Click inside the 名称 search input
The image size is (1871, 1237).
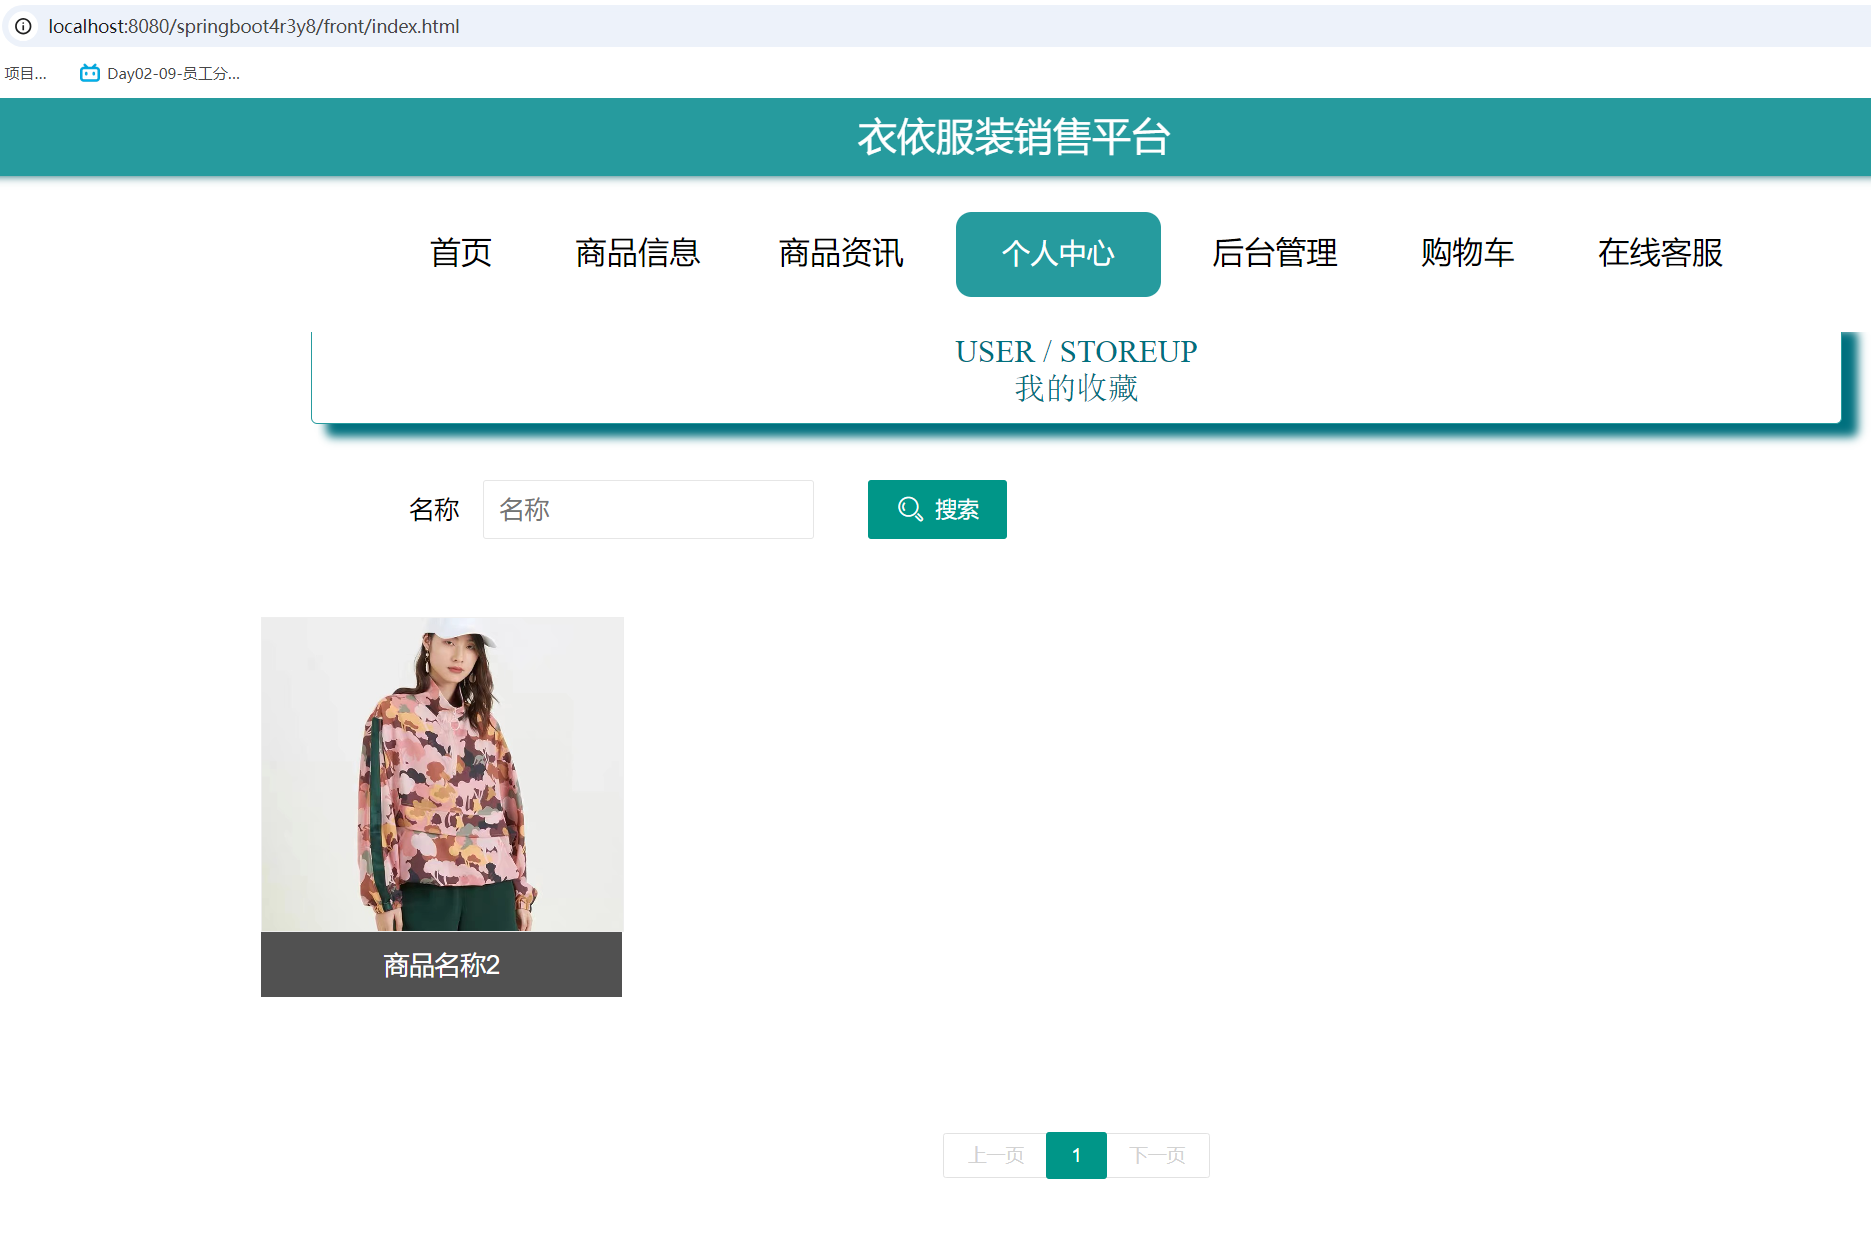point(648,509)
